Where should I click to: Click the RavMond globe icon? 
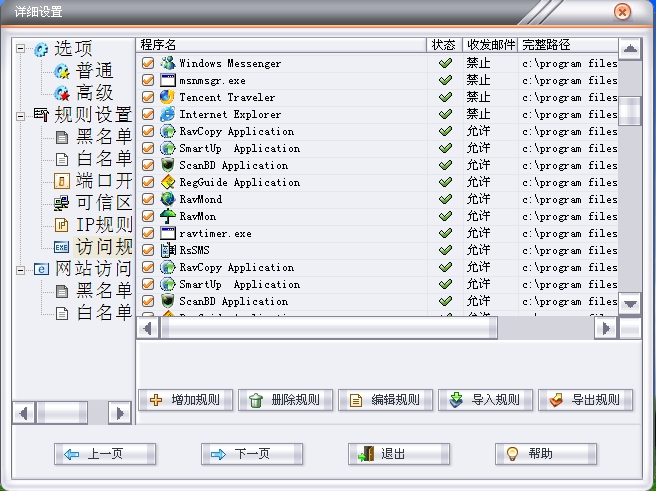(168, 199)
